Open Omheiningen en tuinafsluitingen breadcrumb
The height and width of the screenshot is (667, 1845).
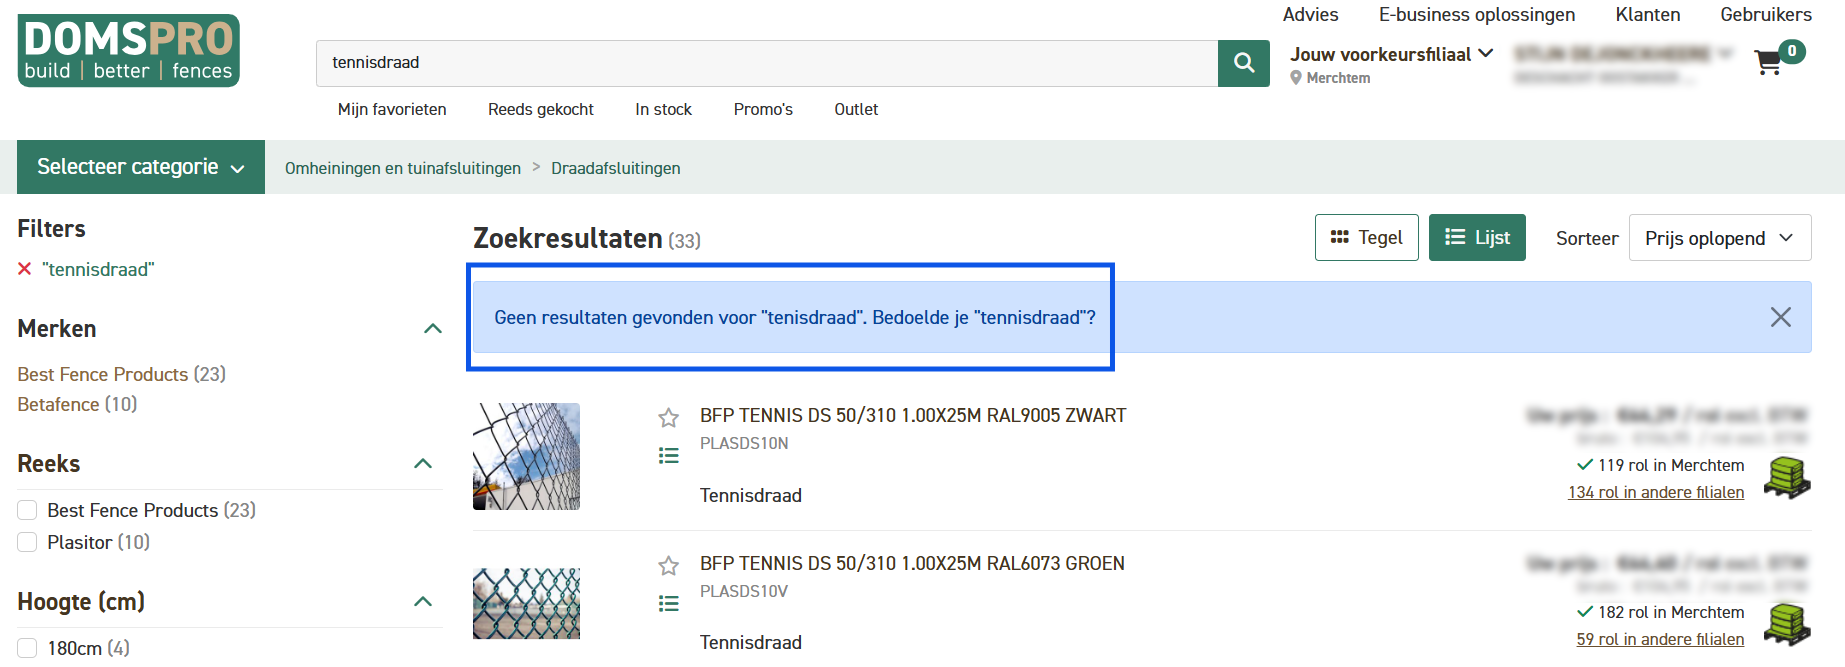403,168
